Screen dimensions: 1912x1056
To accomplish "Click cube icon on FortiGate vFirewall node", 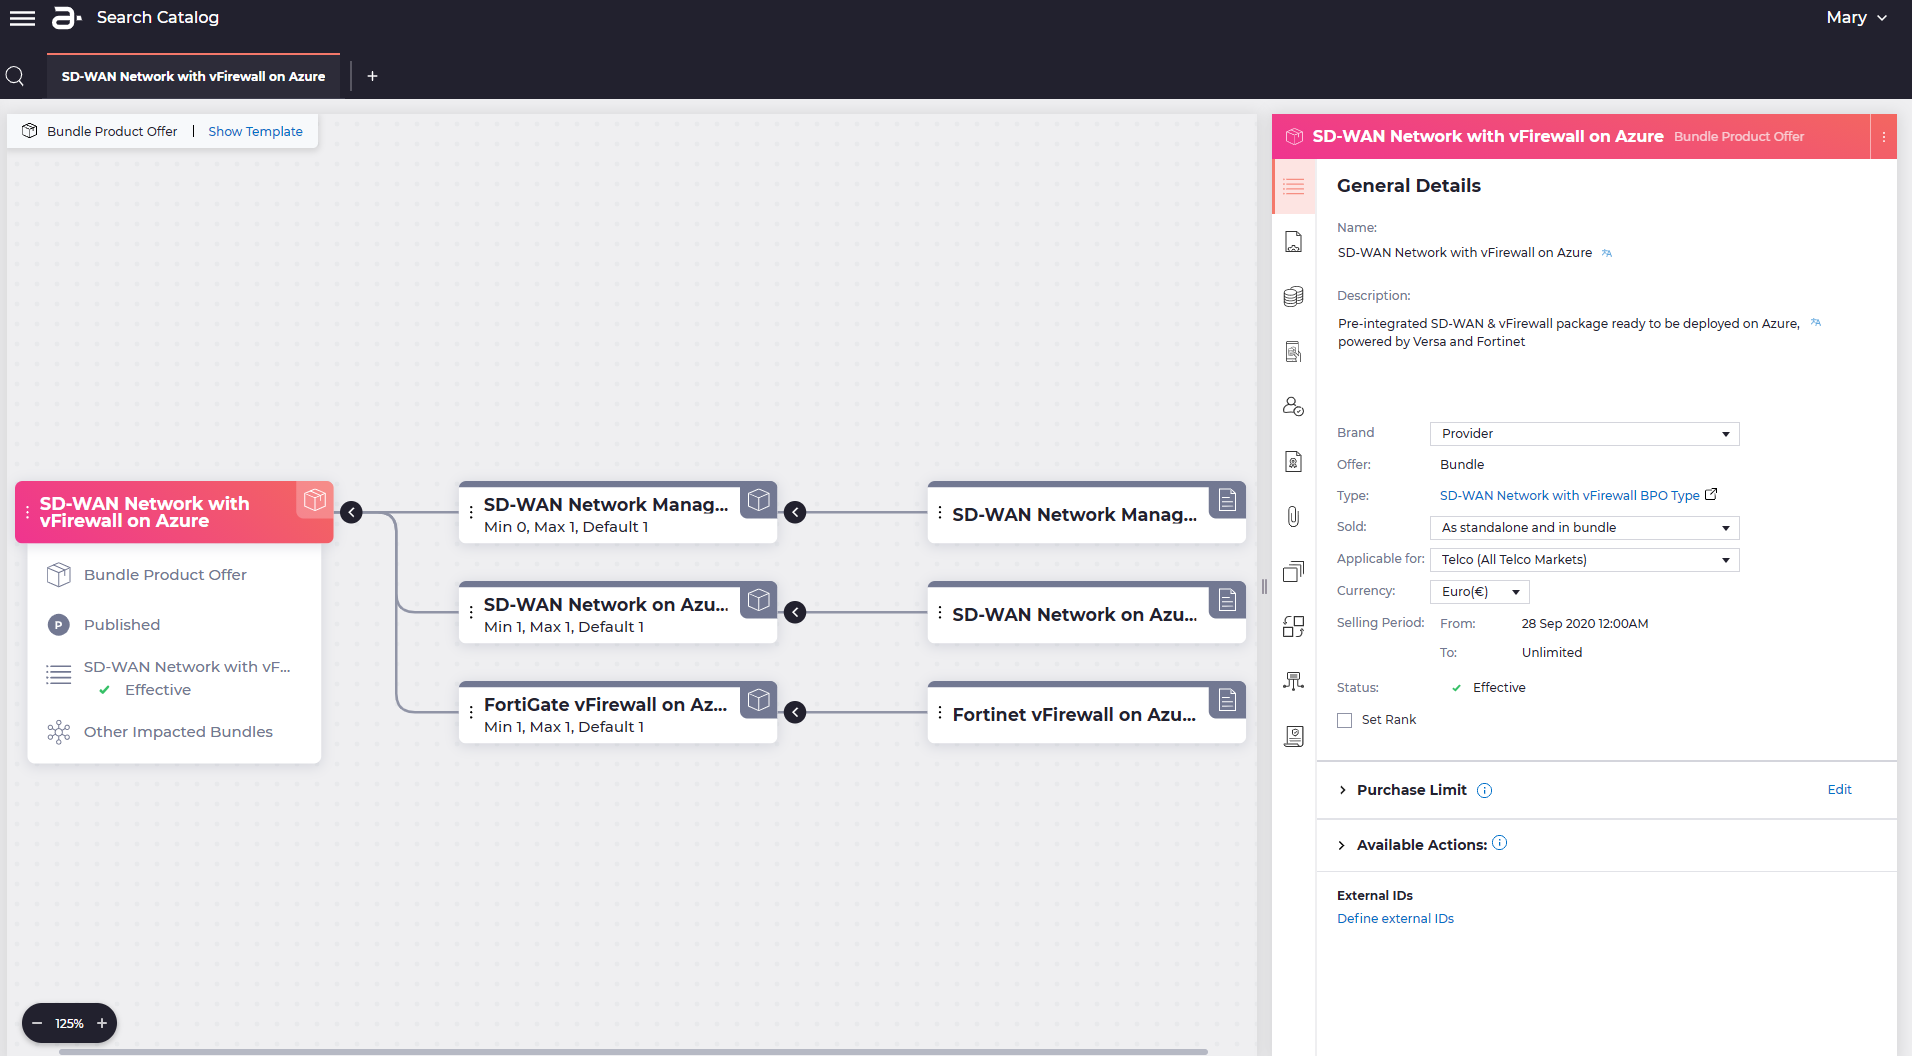I will pos(759,699).
